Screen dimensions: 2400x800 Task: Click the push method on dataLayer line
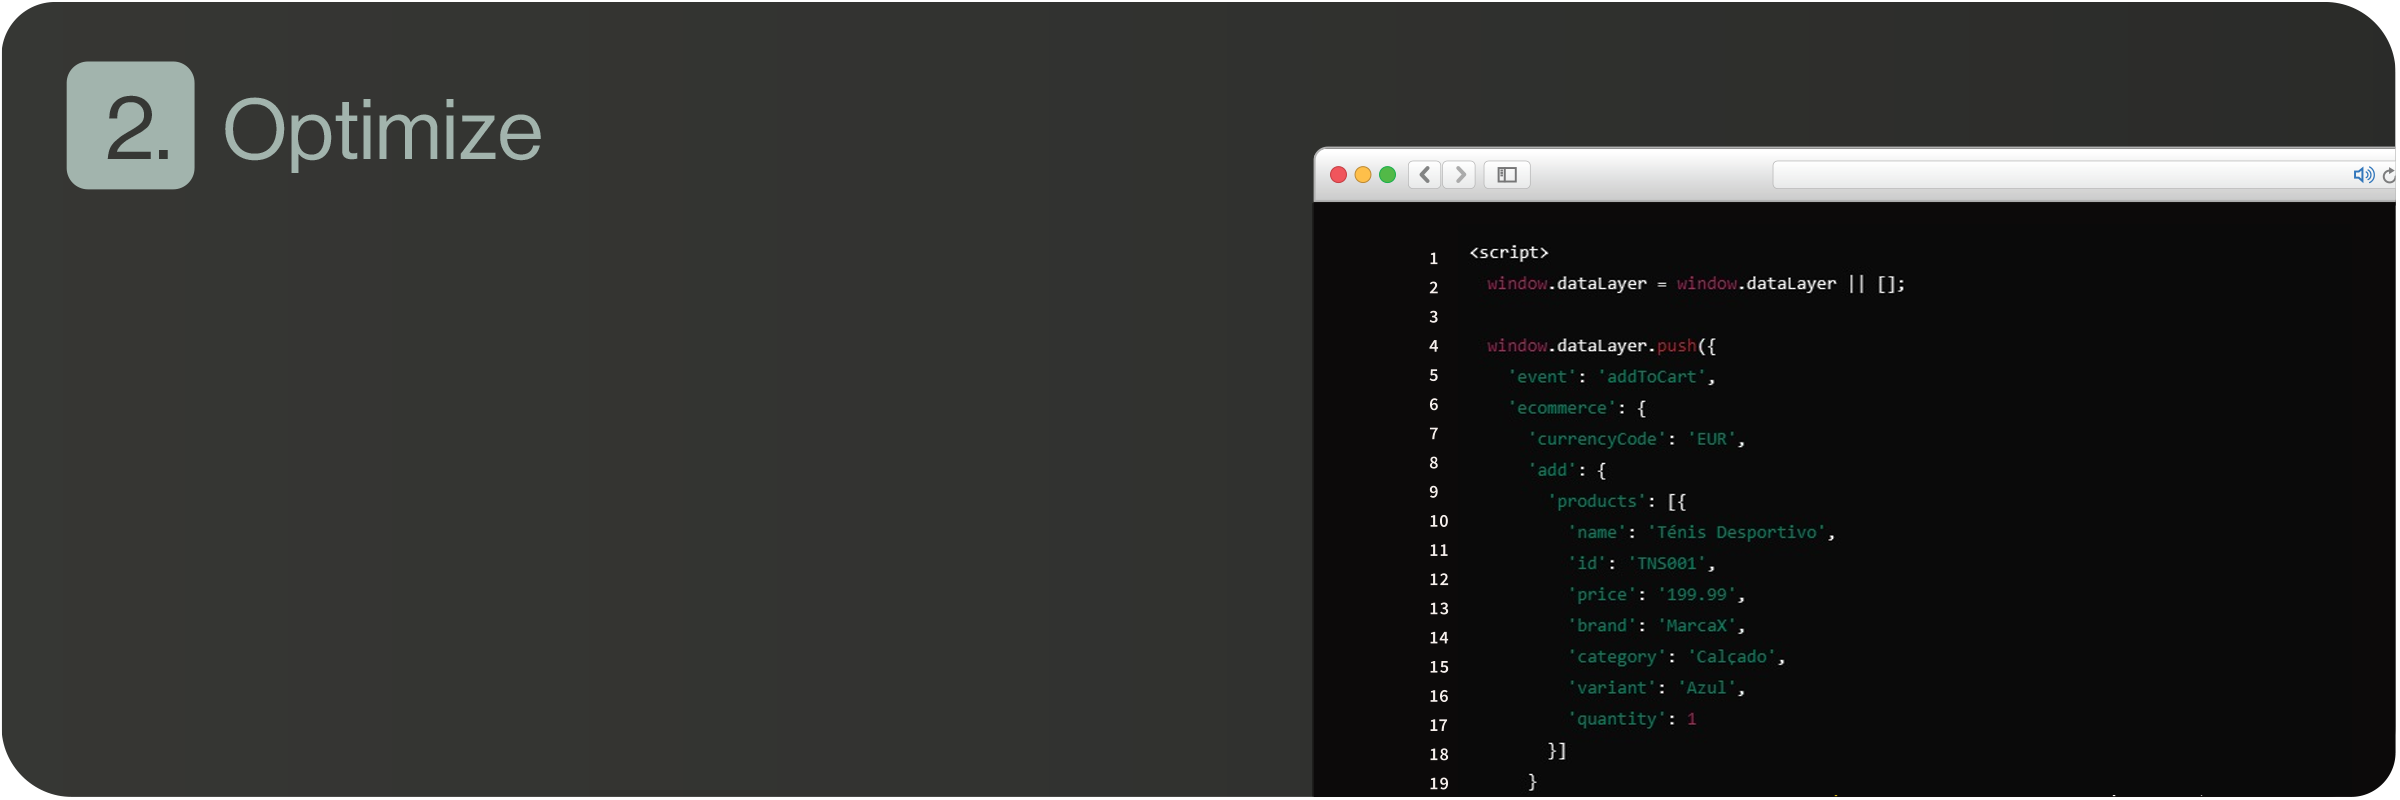click(1676, 346)
